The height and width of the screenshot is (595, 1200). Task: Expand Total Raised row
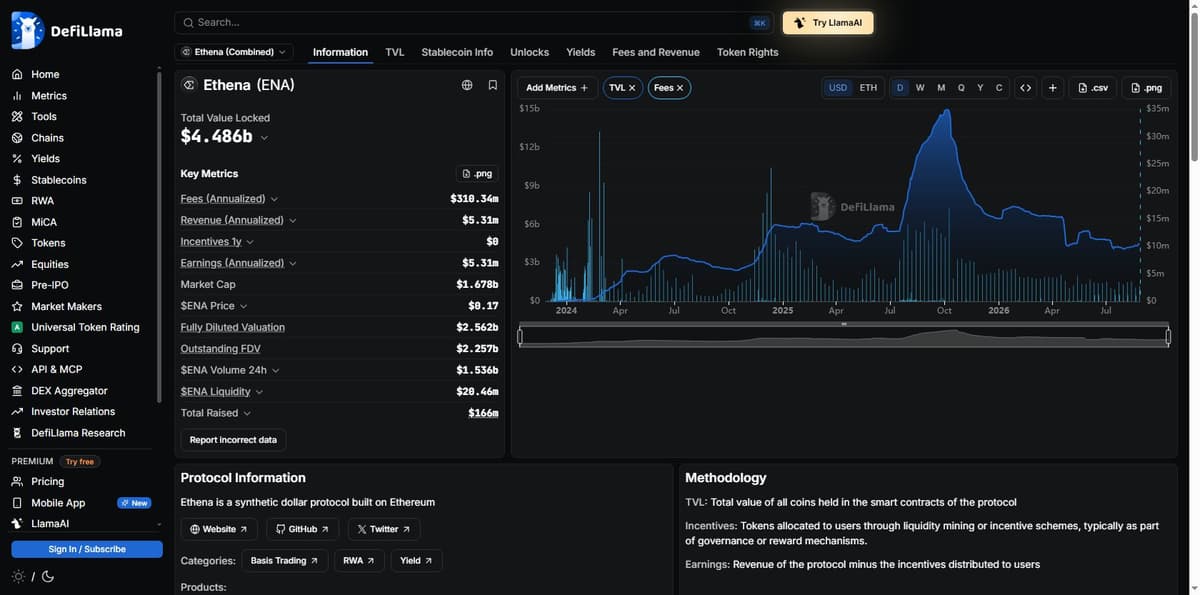[247, 413]
